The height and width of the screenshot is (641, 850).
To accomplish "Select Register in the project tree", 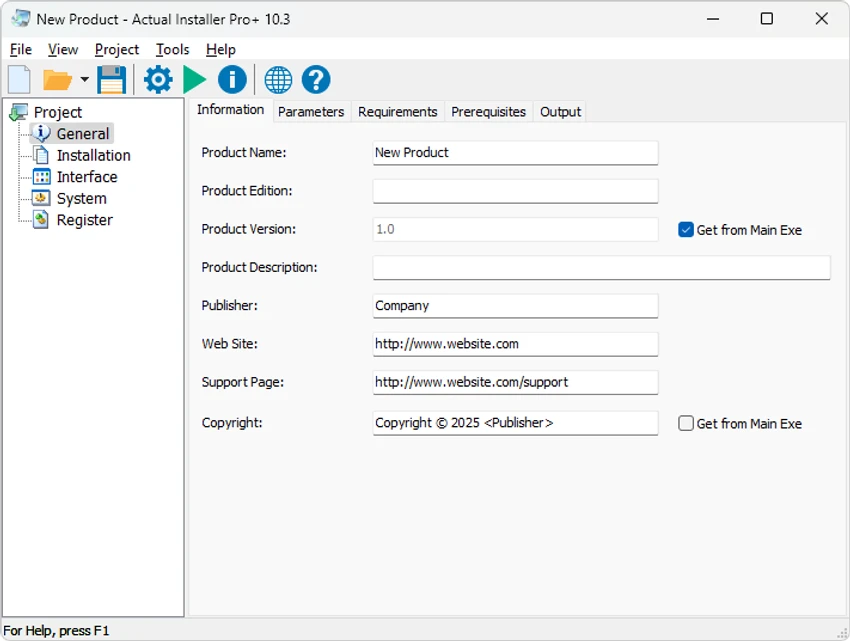I will coord(85,220).
